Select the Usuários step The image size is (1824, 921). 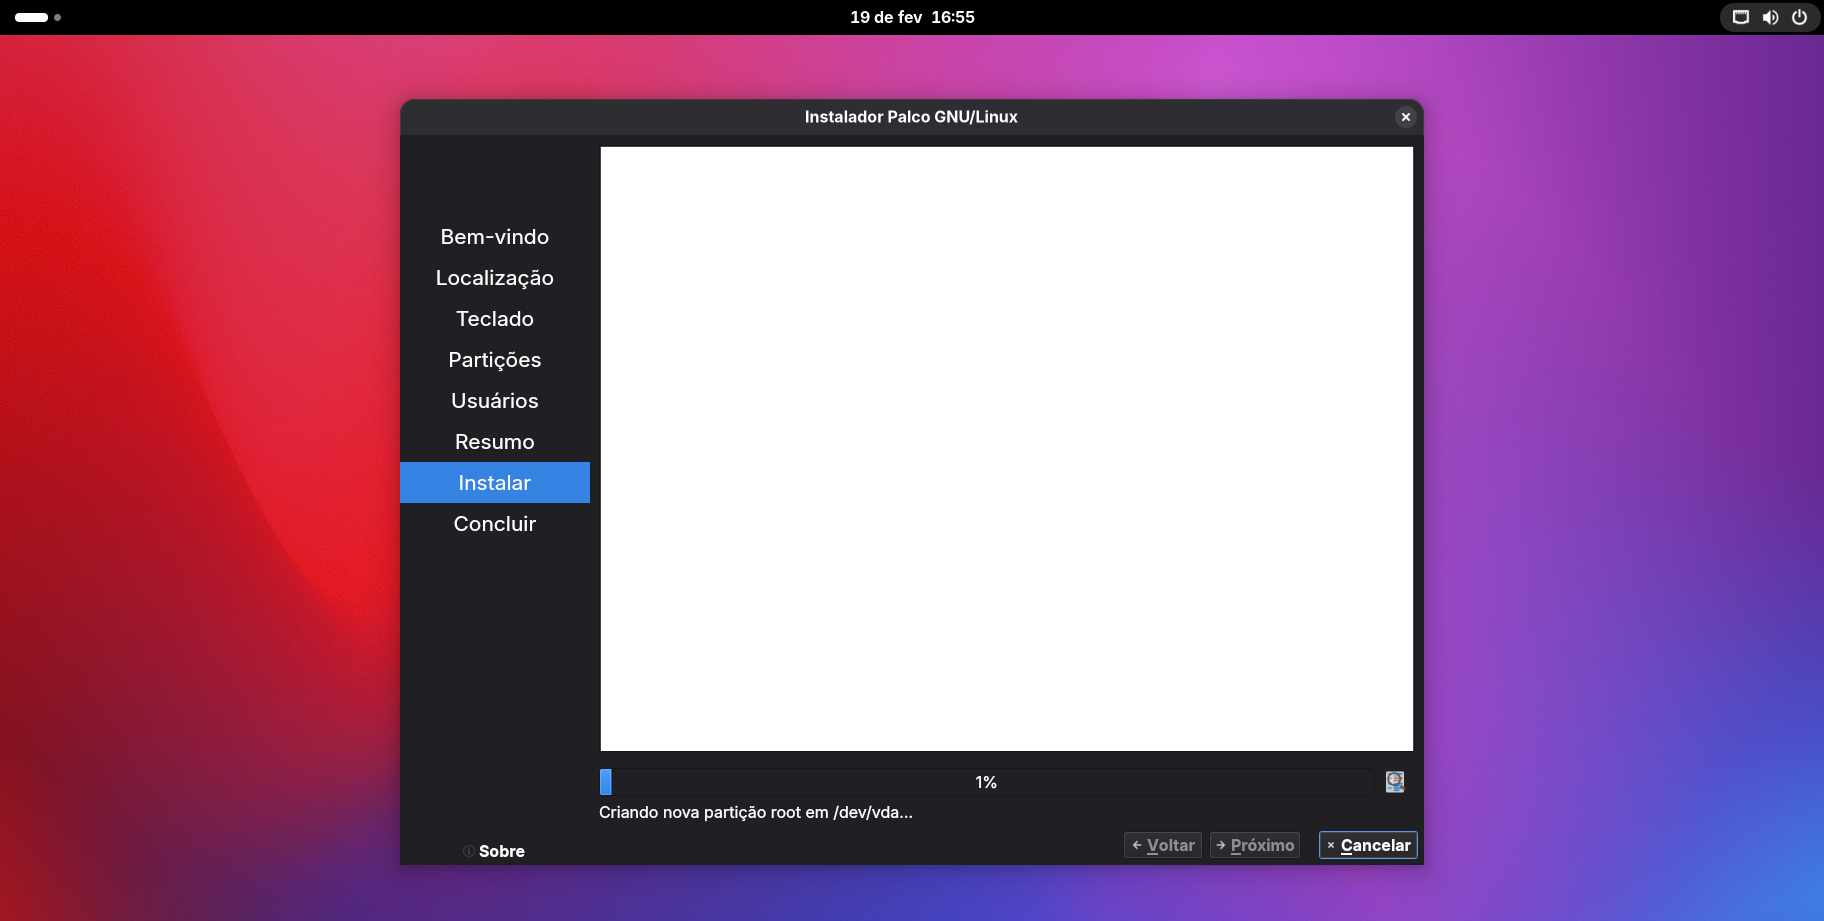point(494,401)
